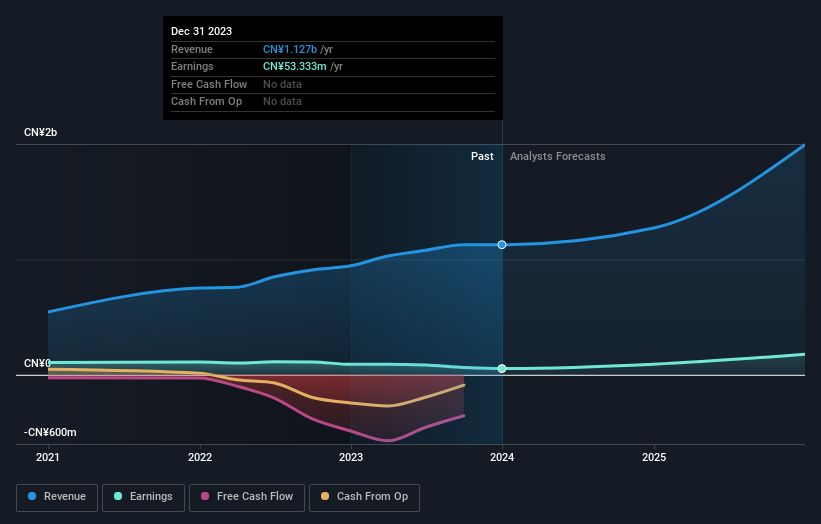The width and height of the screenshot is (821, 524).
Task: Click the pink Free Cash Flow legend dot
Action: [205, 496]
